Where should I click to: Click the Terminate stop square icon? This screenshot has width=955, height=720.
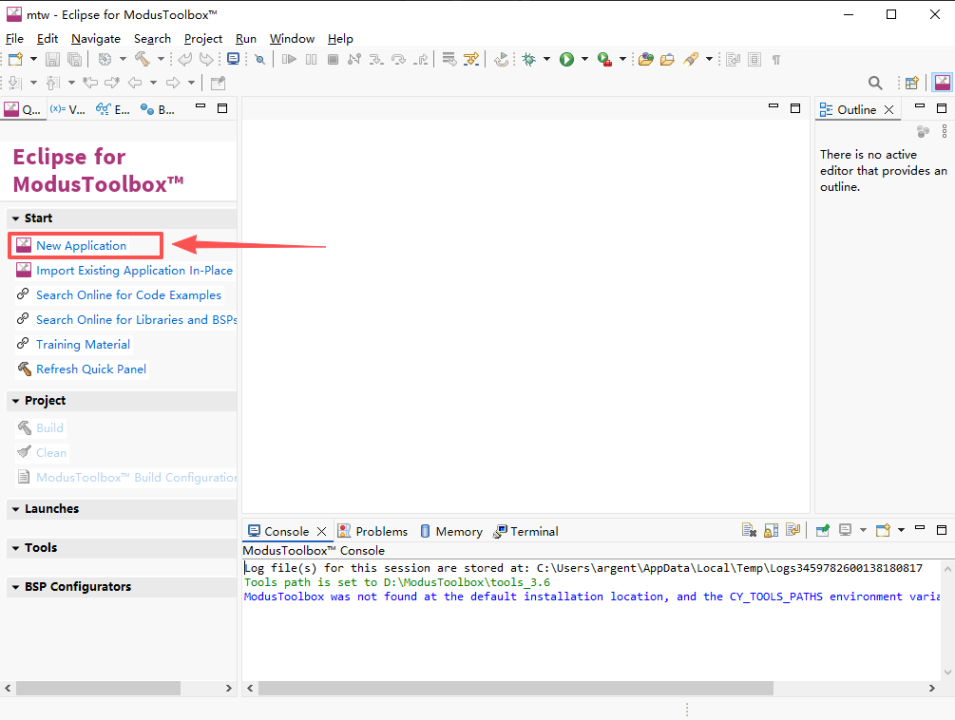click(x=333, y=59)
